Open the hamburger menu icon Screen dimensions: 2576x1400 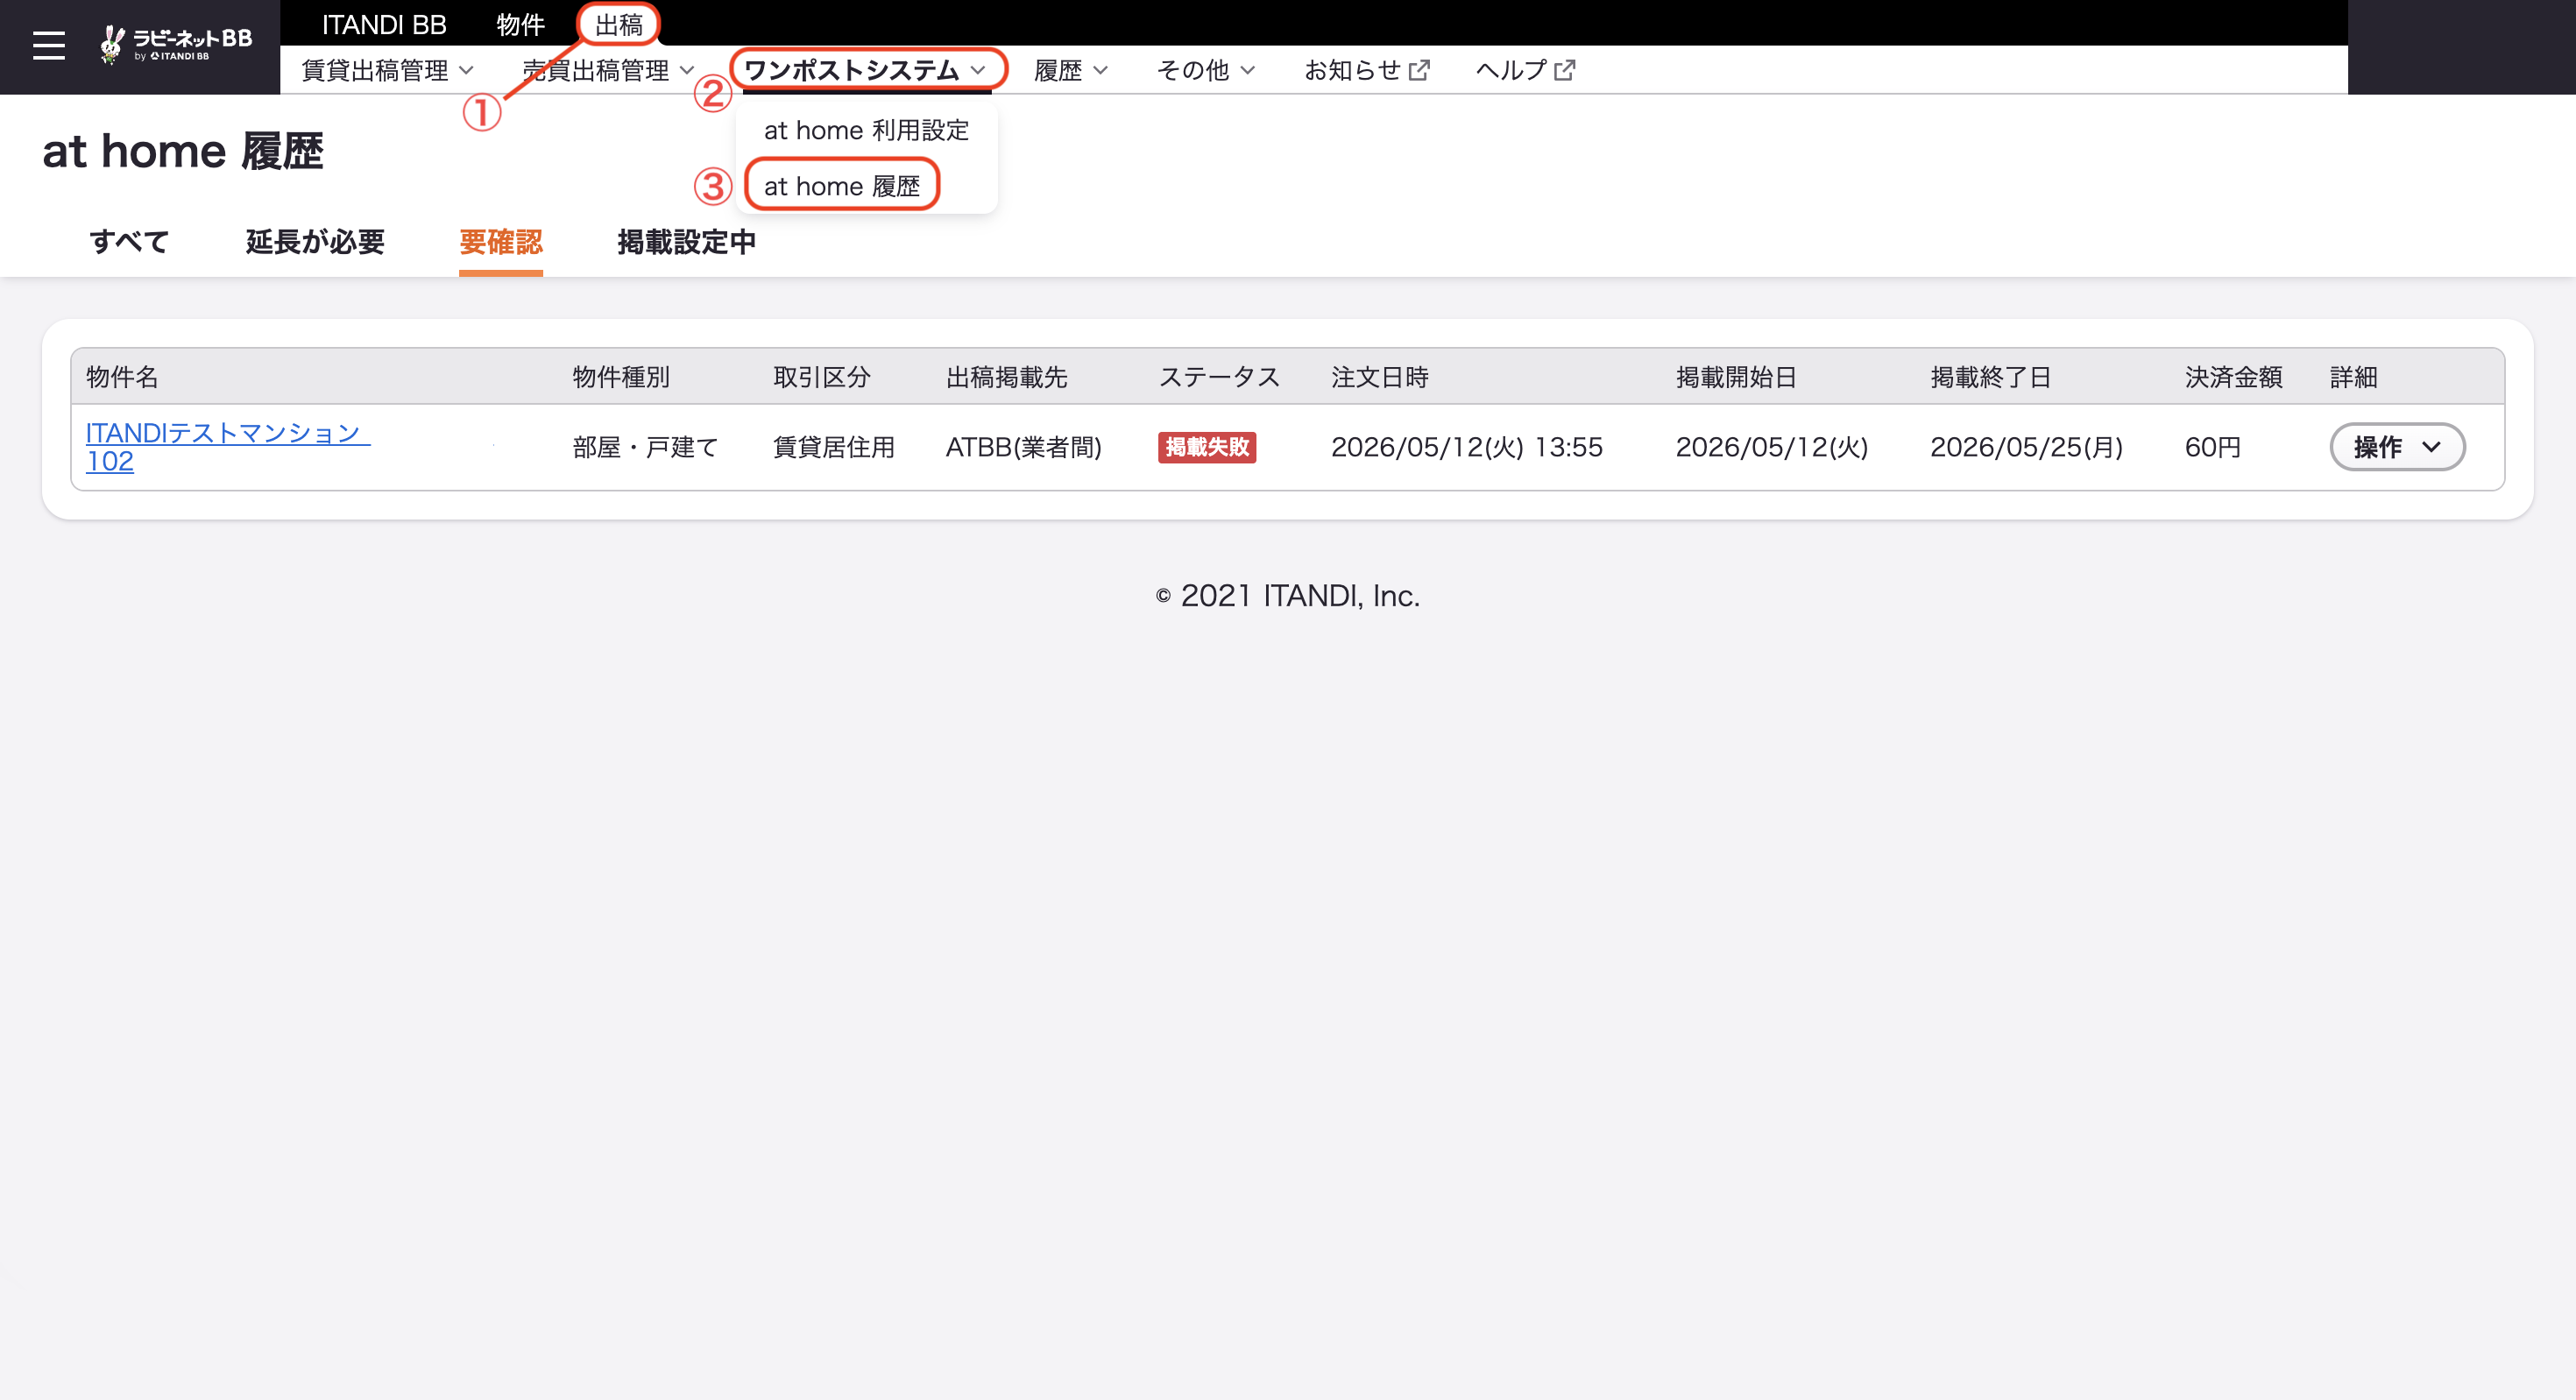(x=48, y=45)
